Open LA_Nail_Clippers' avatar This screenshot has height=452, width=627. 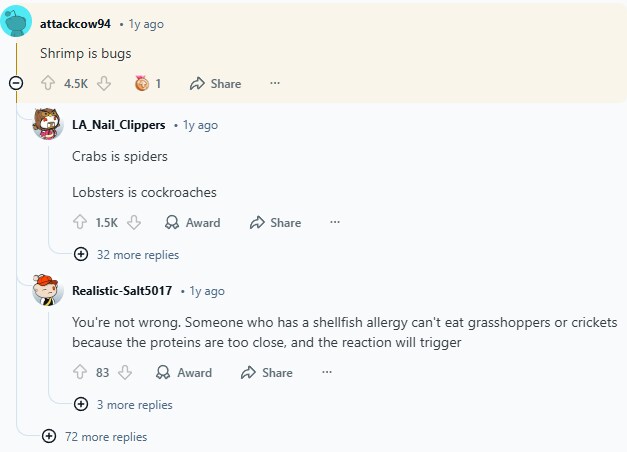[x=48, y=125]
